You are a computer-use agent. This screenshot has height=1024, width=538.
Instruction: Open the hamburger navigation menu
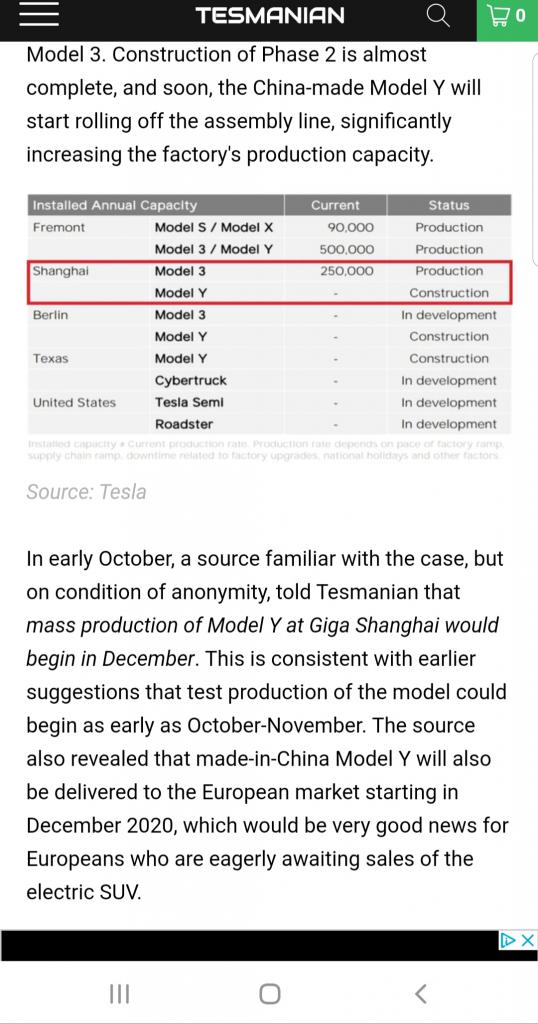(39, 16)
